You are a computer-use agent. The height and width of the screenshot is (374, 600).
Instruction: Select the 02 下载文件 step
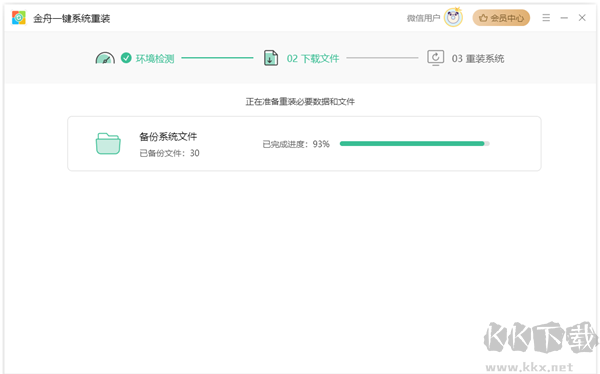(x=313, y=59)
